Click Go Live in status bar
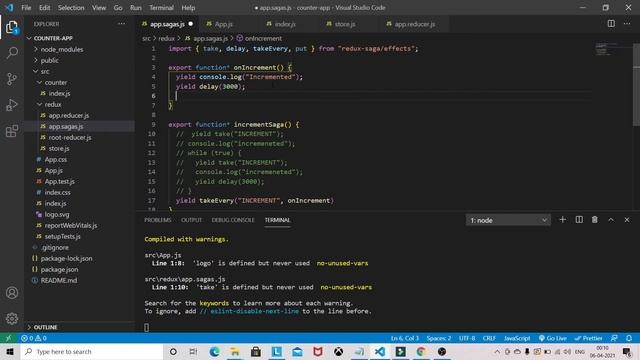 [x=553, y=338]
